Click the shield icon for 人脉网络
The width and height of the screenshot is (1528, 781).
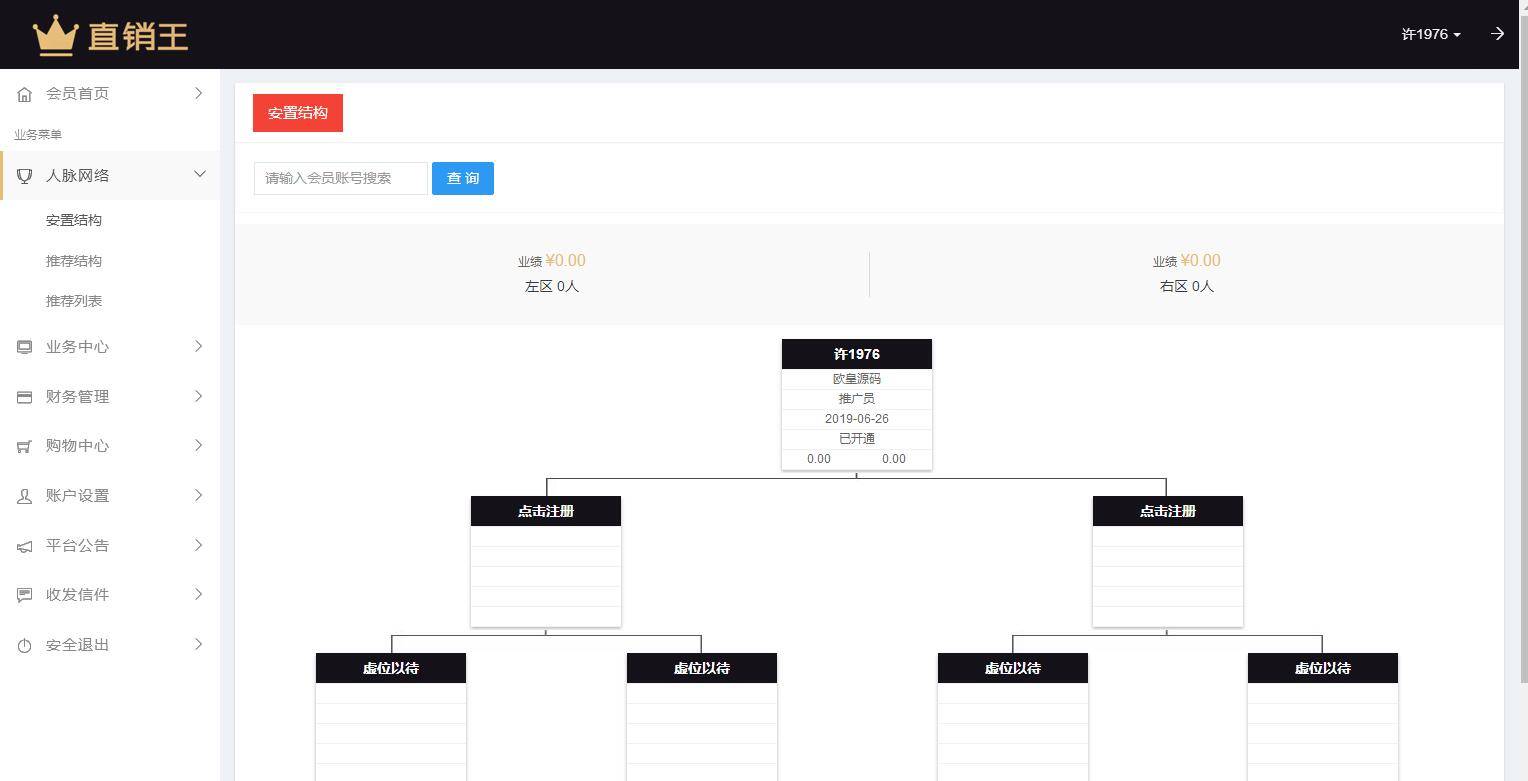[x=24, y=175]
